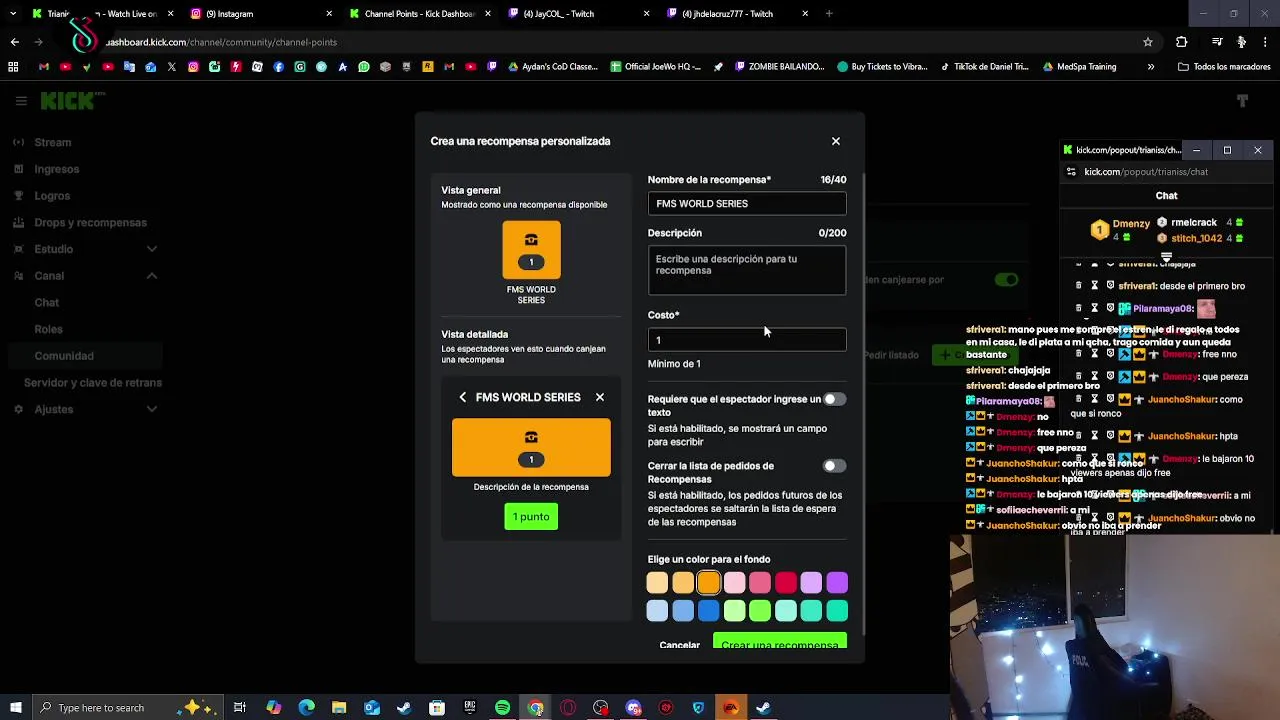Click the browser back arrow
Viewport: 1280px width, 720px height.
click(x=14, y=42)
